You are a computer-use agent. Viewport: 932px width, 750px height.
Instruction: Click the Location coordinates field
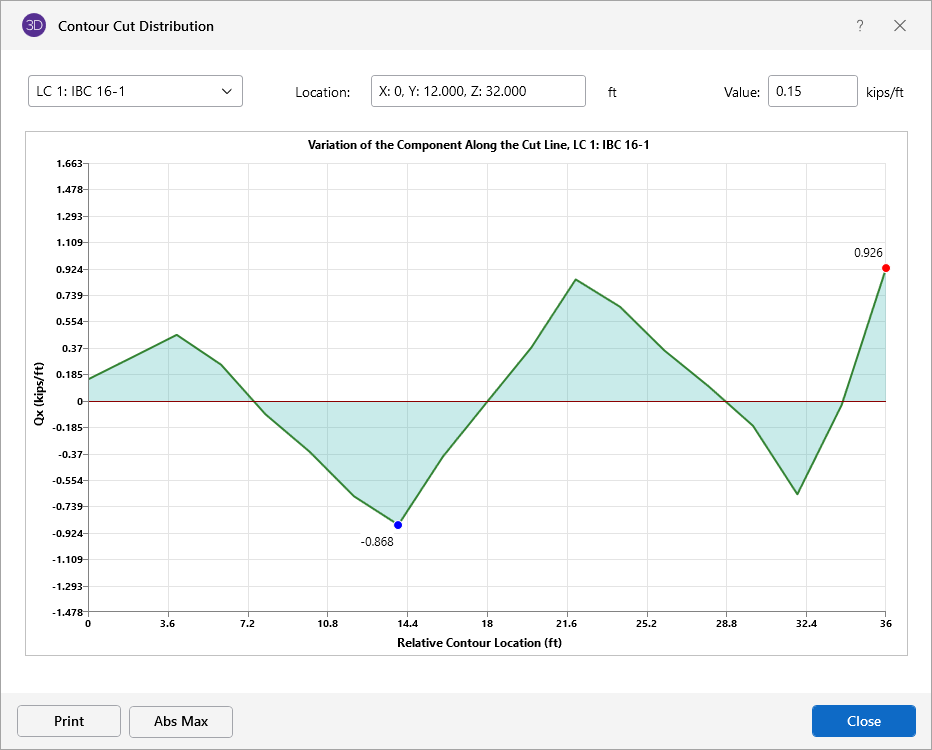[477, 92]
